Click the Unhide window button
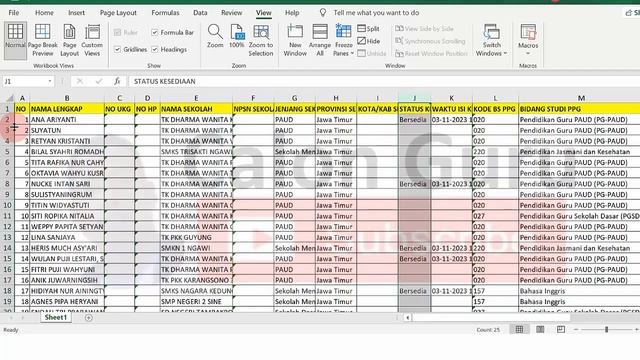Viewport: 640px width, 360px height. click(371, 53)
